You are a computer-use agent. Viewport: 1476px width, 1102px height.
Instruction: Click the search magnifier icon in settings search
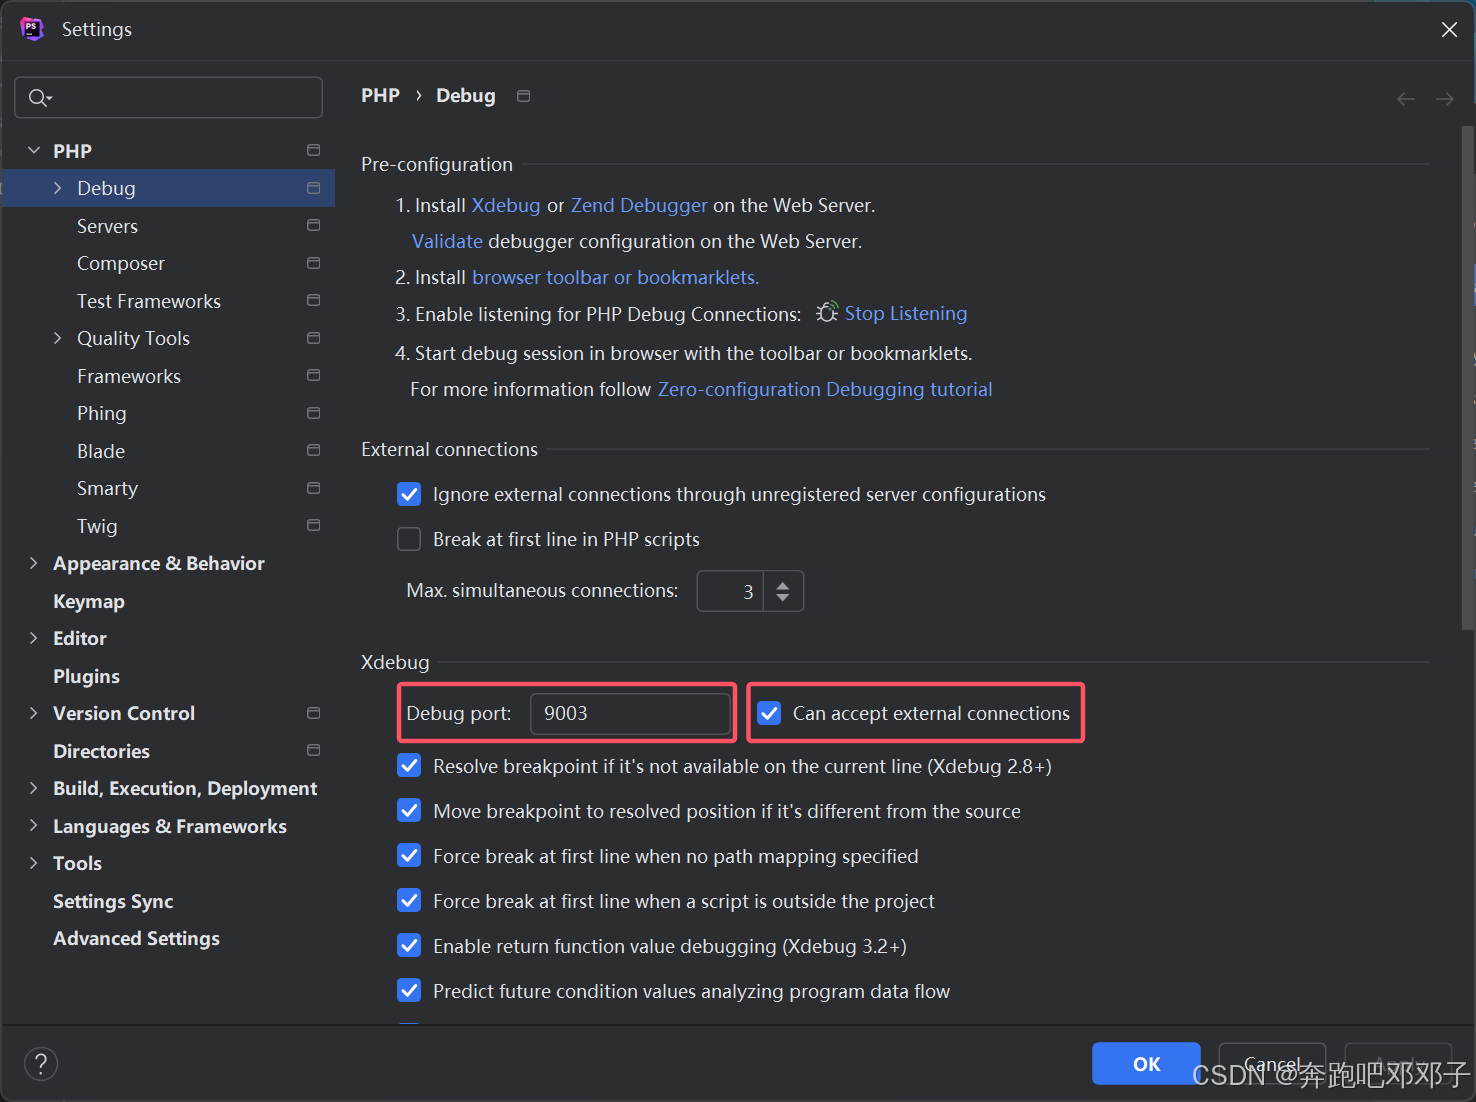pos(39,97)
